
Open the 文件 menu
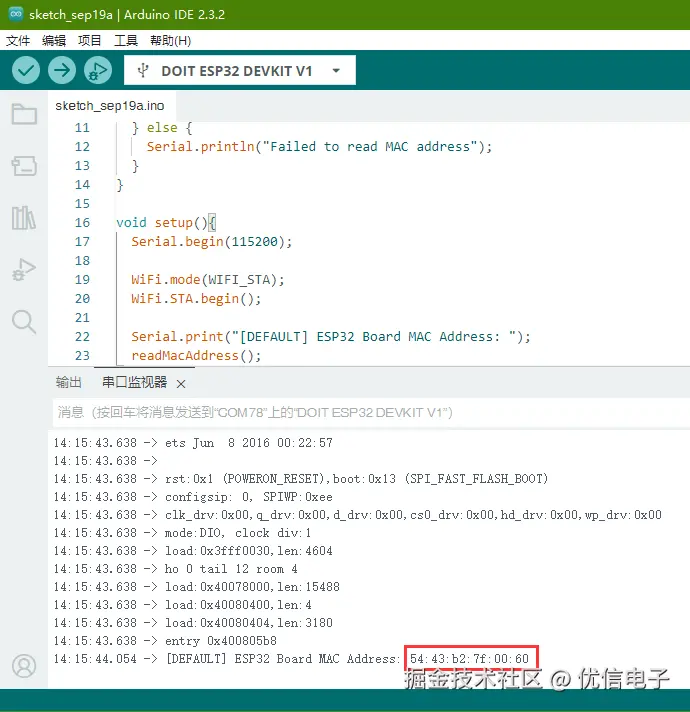coord(18,40)
